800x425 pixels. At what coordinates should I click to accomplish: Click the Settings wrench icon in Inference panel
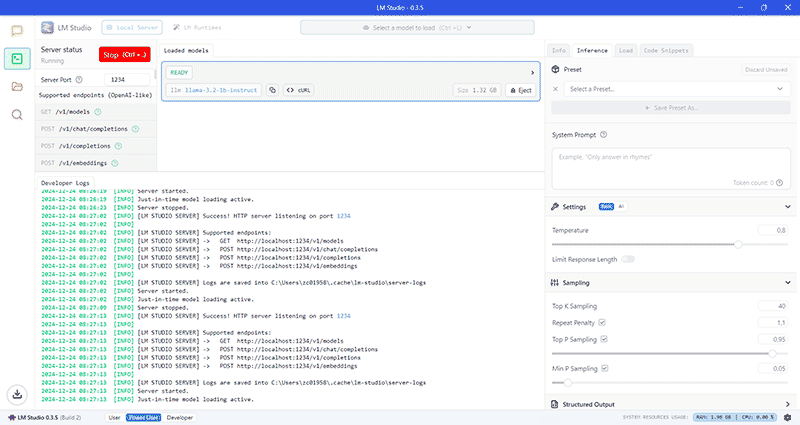tap(555, 207)
